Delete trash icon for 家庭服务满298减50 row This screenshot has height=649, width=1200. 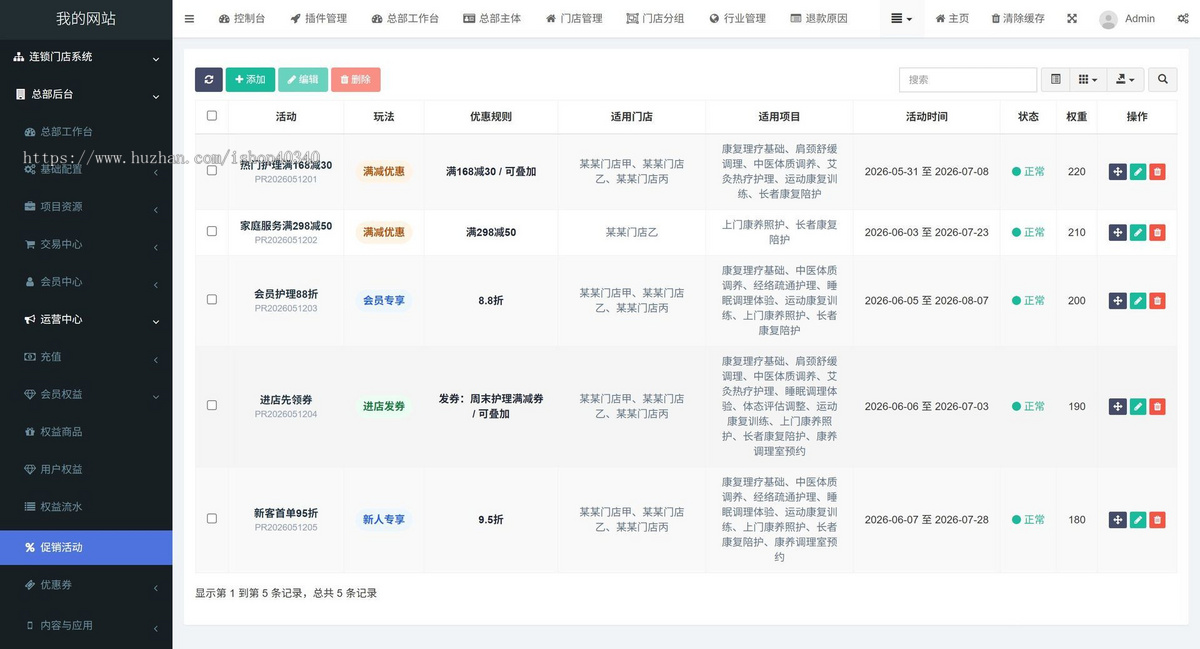[x=1157, y=232]
